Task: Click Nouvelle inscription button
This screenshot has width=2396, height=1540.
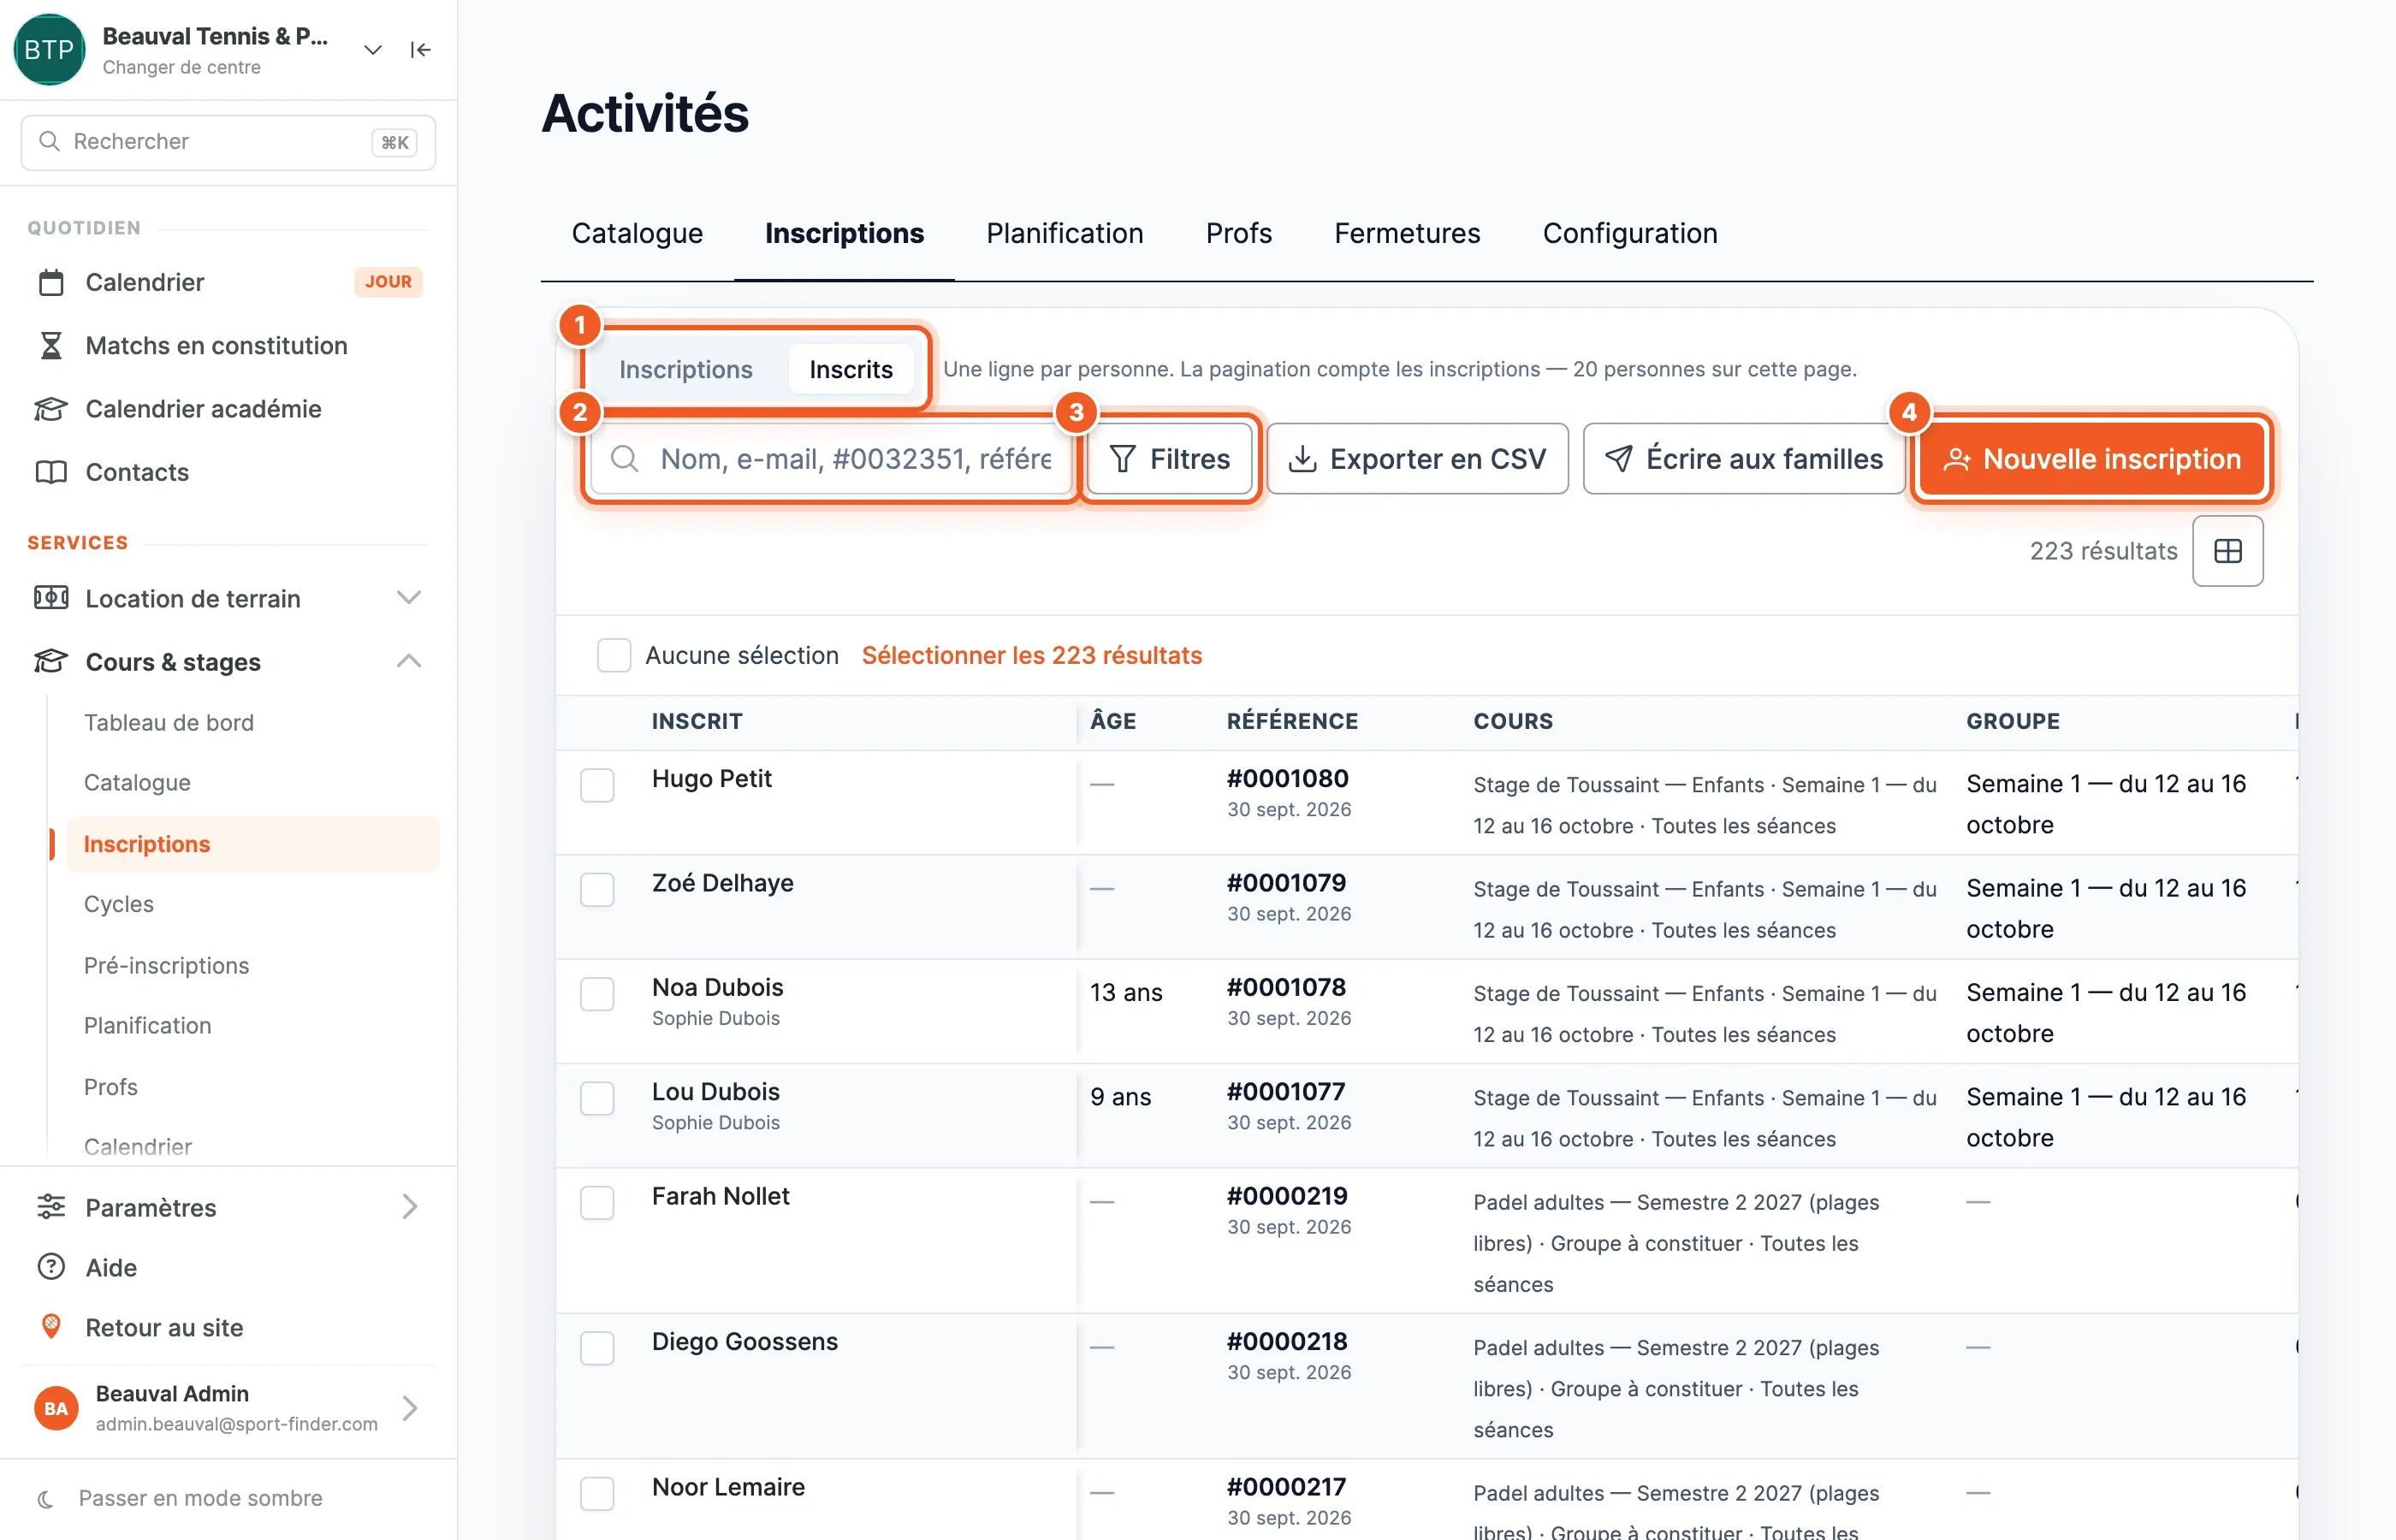Action: [x=2091, y=459]
